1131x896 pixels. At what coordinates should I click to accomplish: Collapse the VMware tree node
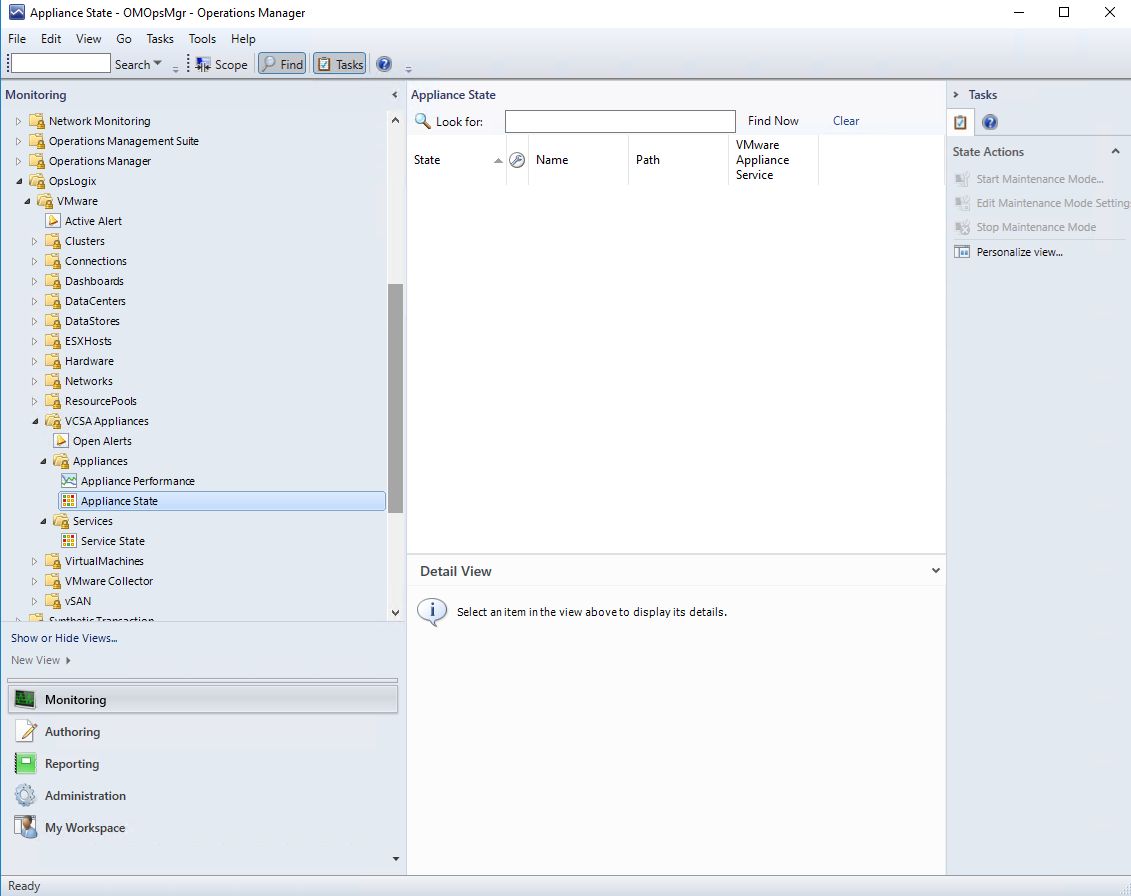pos(27,201)
